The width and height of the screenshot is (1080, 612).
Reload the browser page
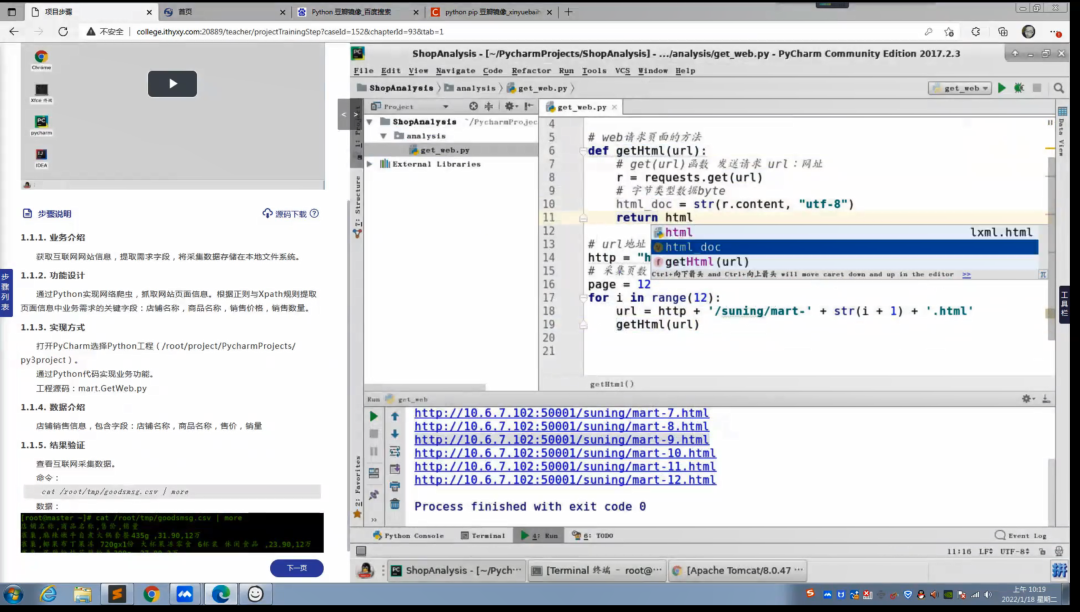[63, 32]
